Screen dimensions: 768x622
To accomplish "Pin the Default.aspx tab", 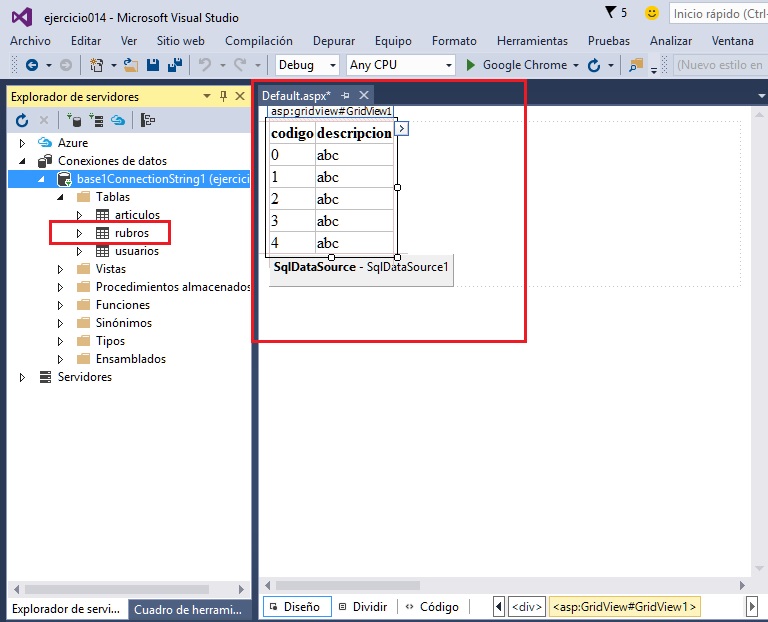I will click(x=345, y=96).
